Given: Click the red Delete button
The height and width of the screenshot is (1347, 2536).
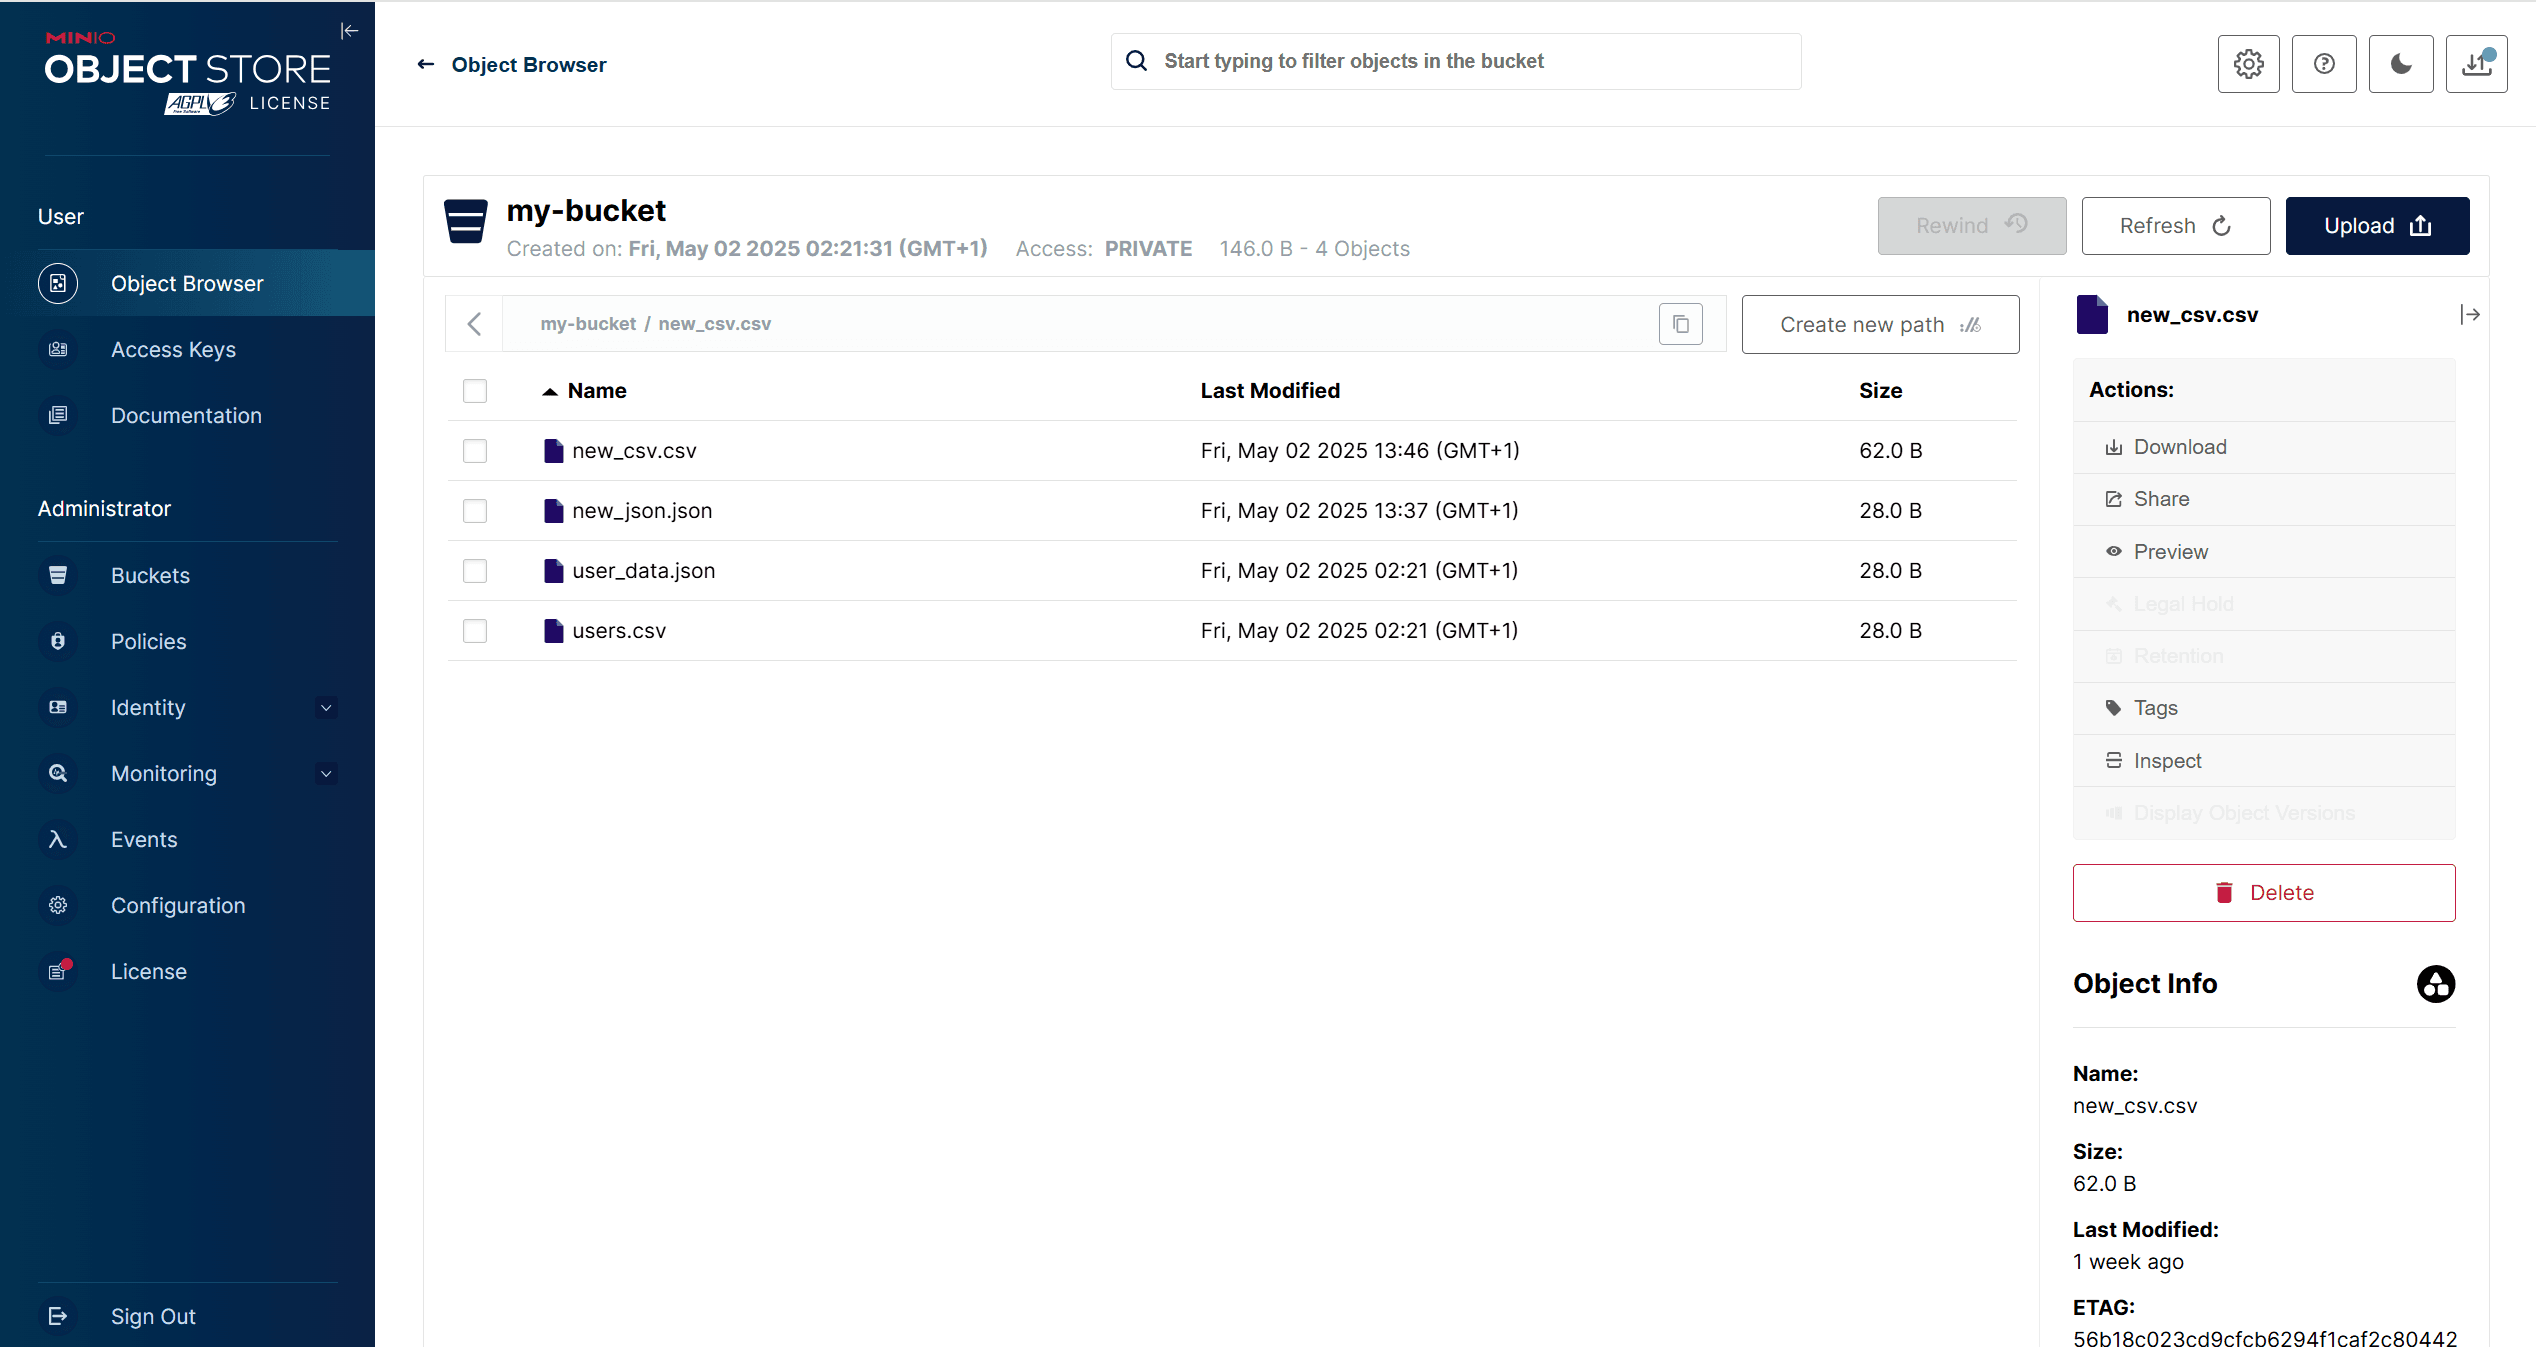Looking at the screenshot, I should pos(2263,893).
